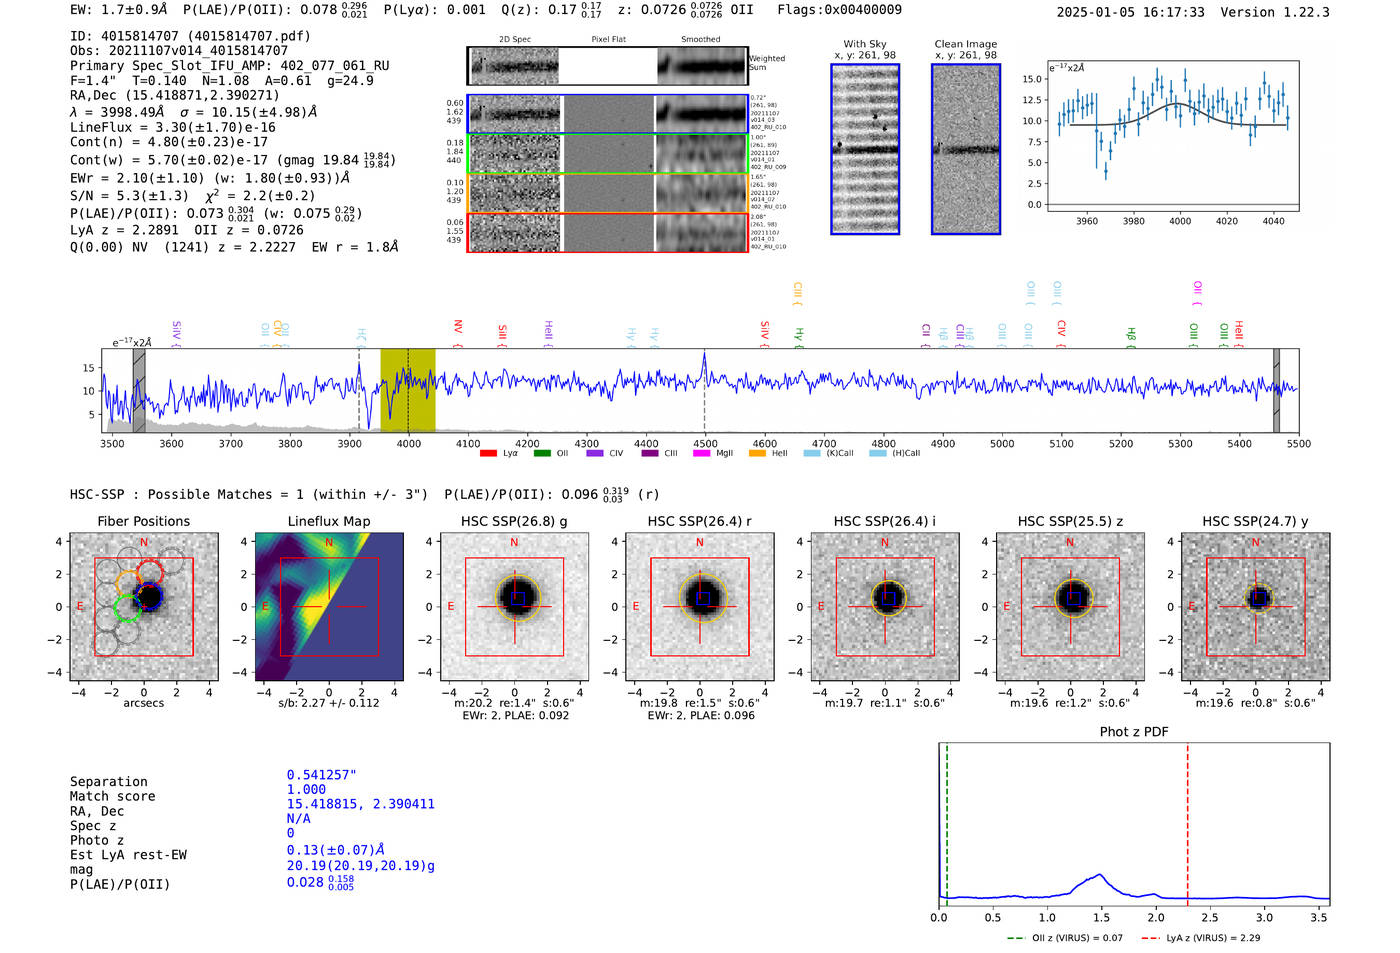Image resolution: width=1400 pixels, height=953 pixels.
Task: Select the green-bordered 2D spectrum row
Action: pos(608,153)
